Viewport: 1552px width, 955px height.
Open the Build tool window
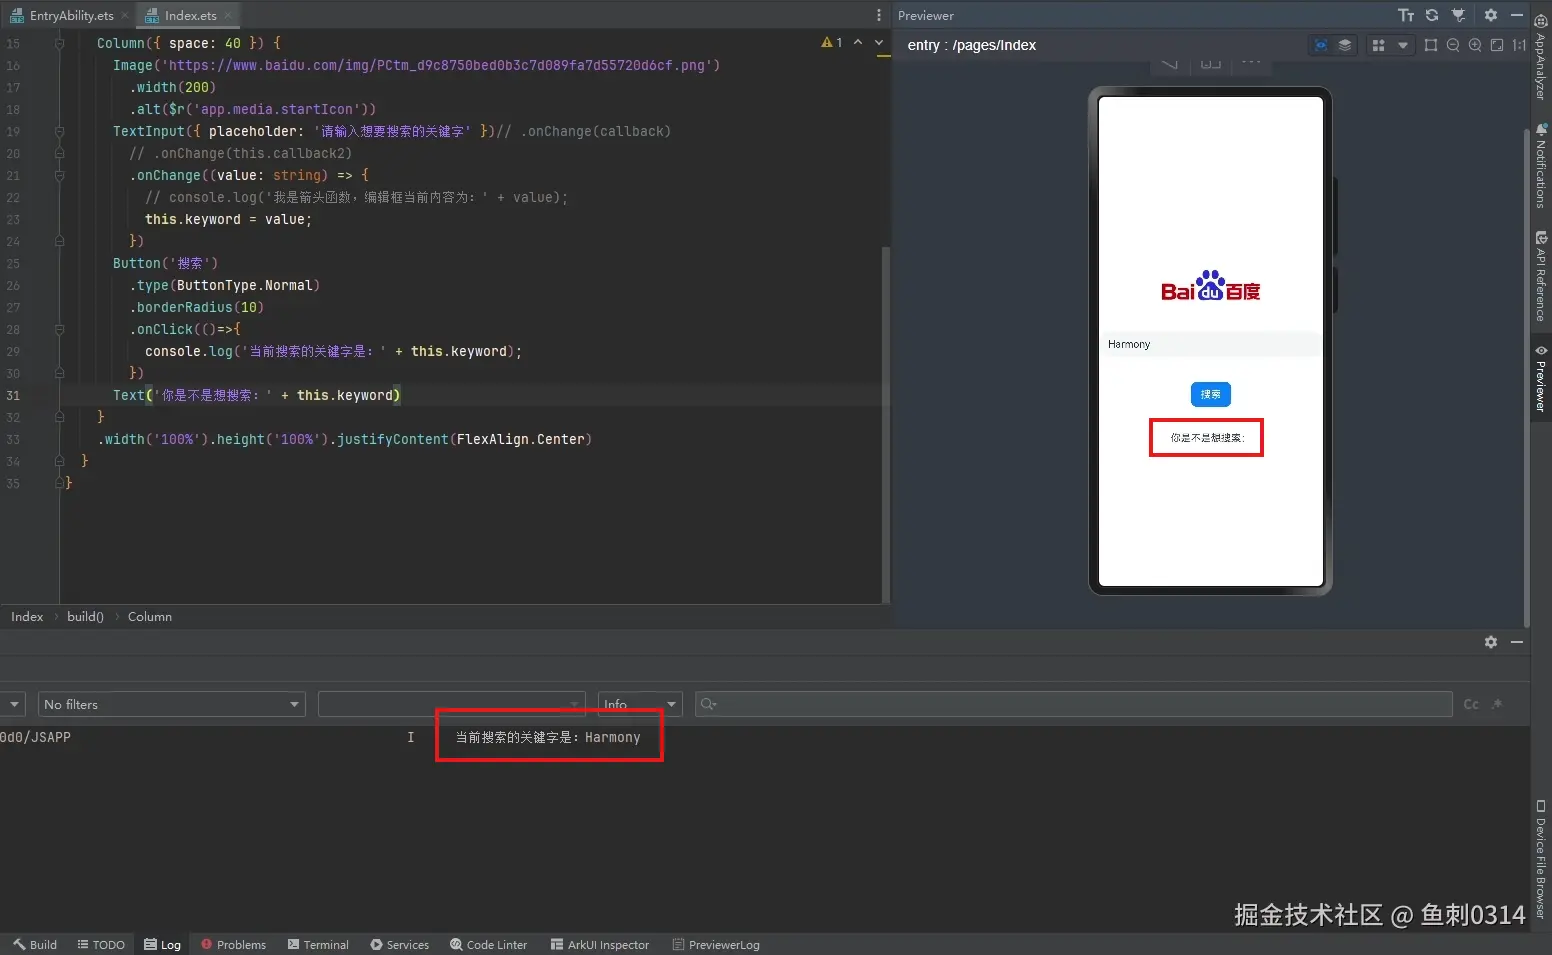35,945
